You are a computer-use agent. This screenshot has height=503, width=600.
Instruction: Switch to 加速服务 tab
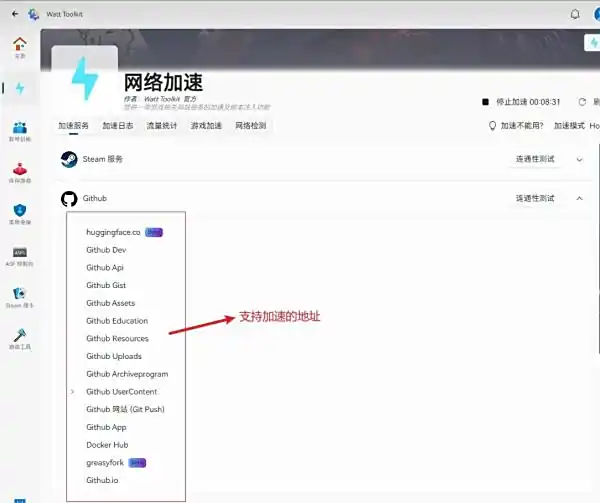pos(73,126)
